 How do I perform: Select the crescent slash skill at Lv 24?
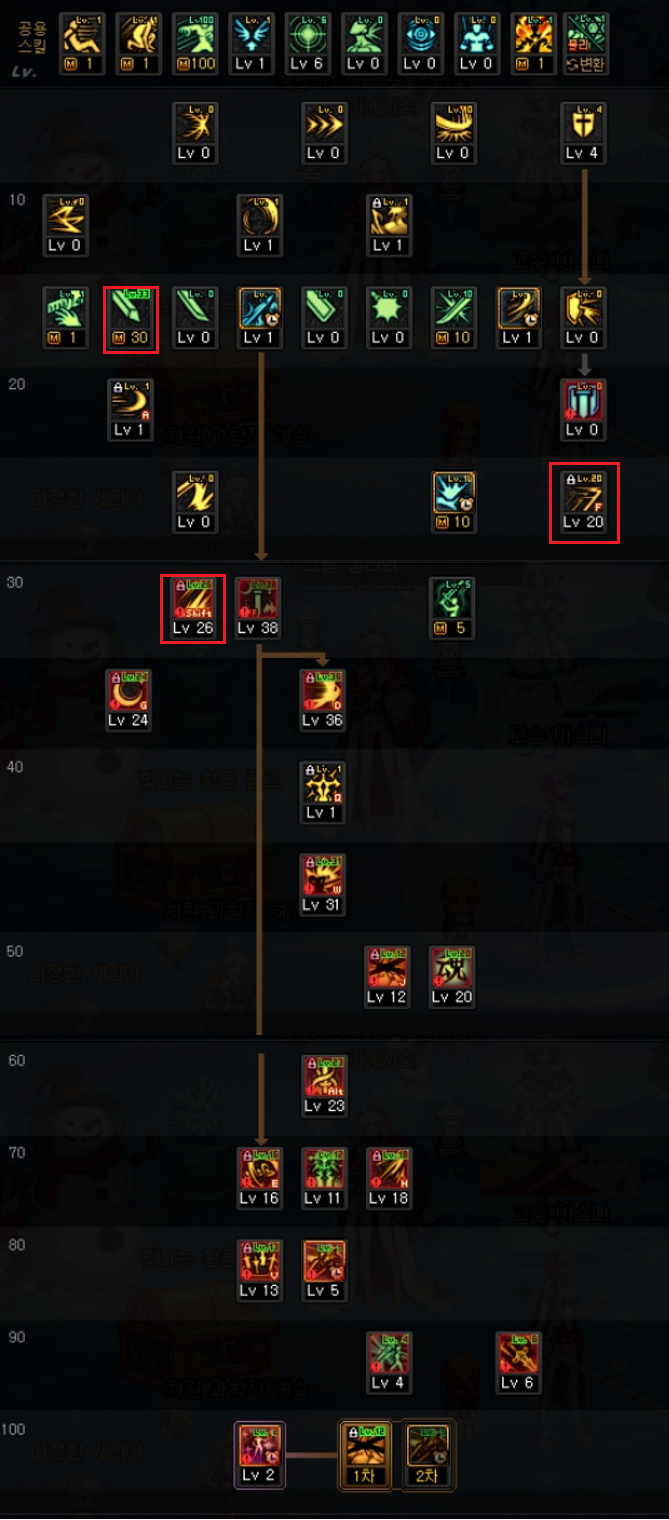tap(128, 700)
